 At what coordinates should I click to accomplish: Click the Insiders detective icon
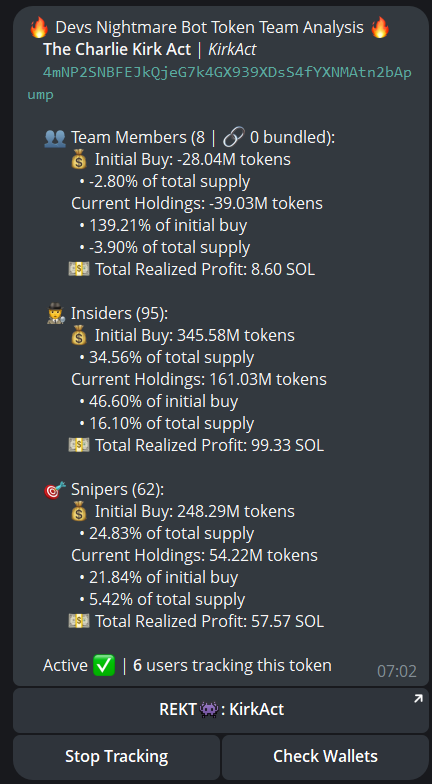[x=55, y=314]
